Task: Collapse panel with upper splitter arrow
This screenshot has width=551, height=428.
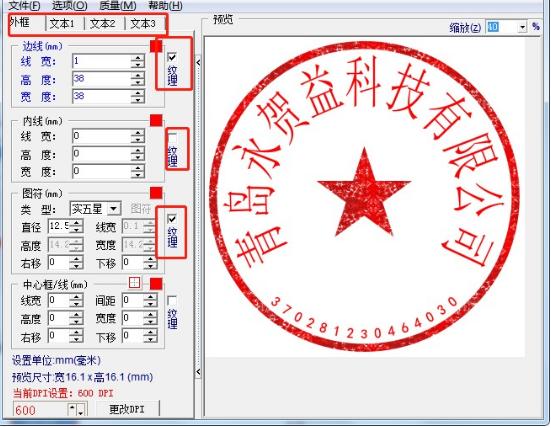Action: tap(198, 63)
